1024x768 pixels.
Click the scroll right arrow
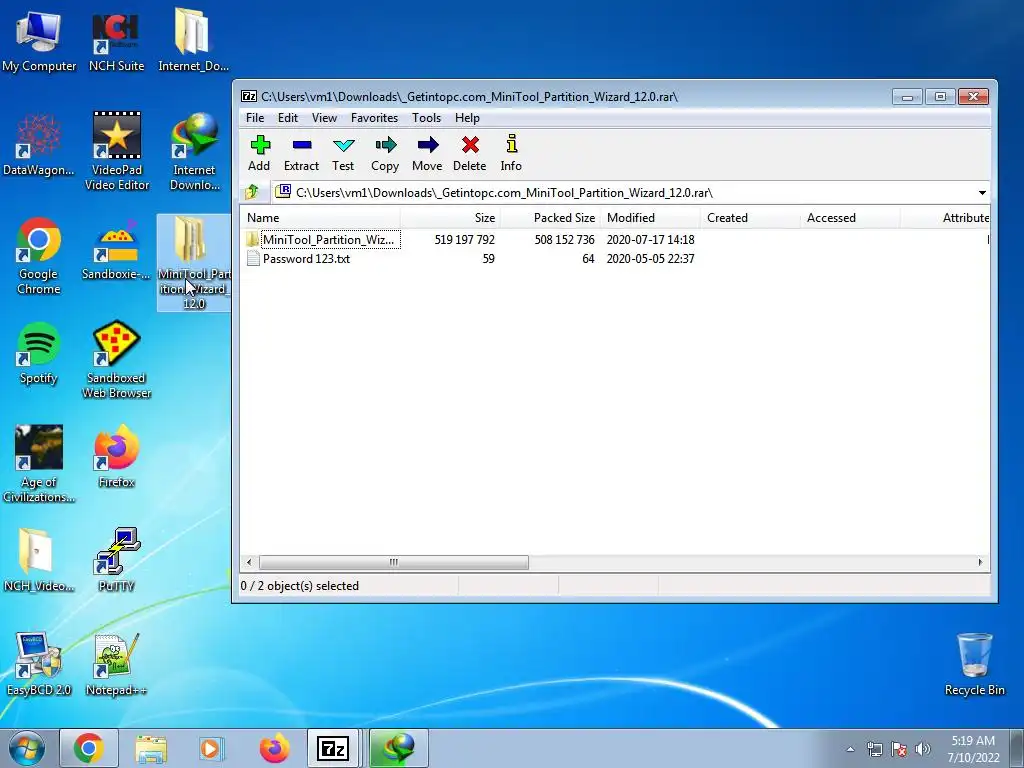point(980,562)
